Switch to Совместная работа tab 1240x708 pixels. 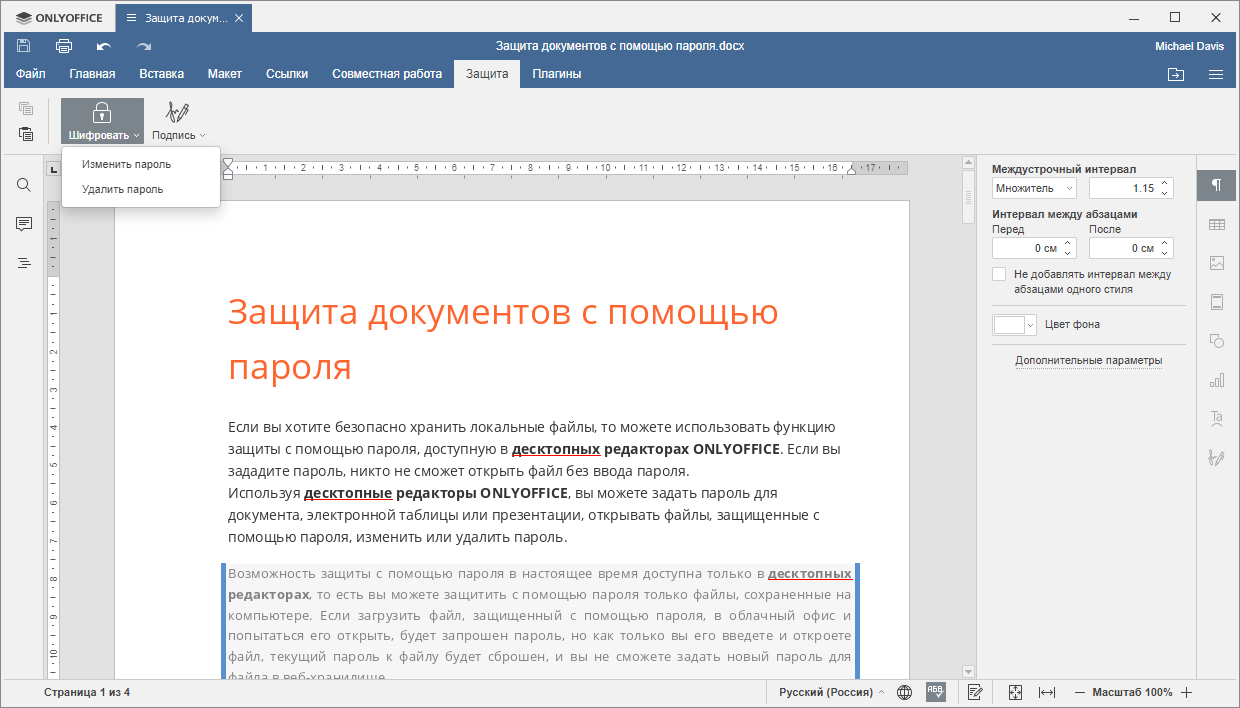[x=387, y=74]
